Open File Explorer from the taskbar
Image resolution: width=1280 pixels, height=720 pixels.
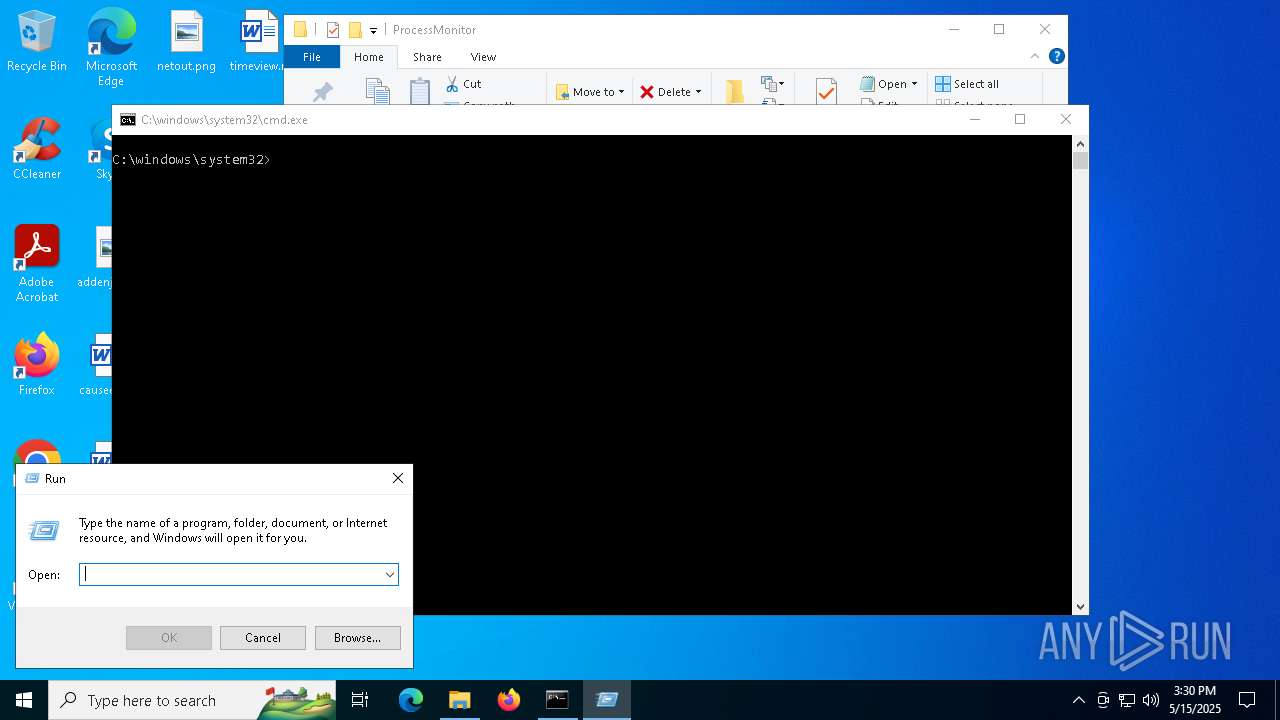[x=460, y=700]
